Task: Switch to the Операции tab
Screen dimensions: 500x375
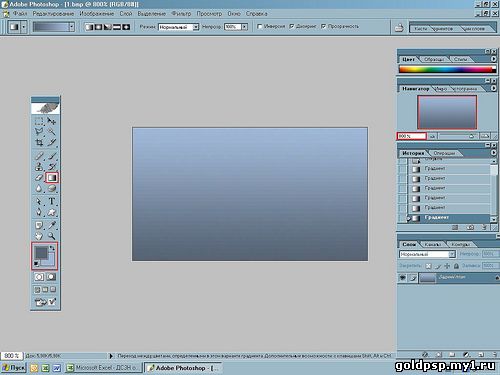Action: point(444,153)
